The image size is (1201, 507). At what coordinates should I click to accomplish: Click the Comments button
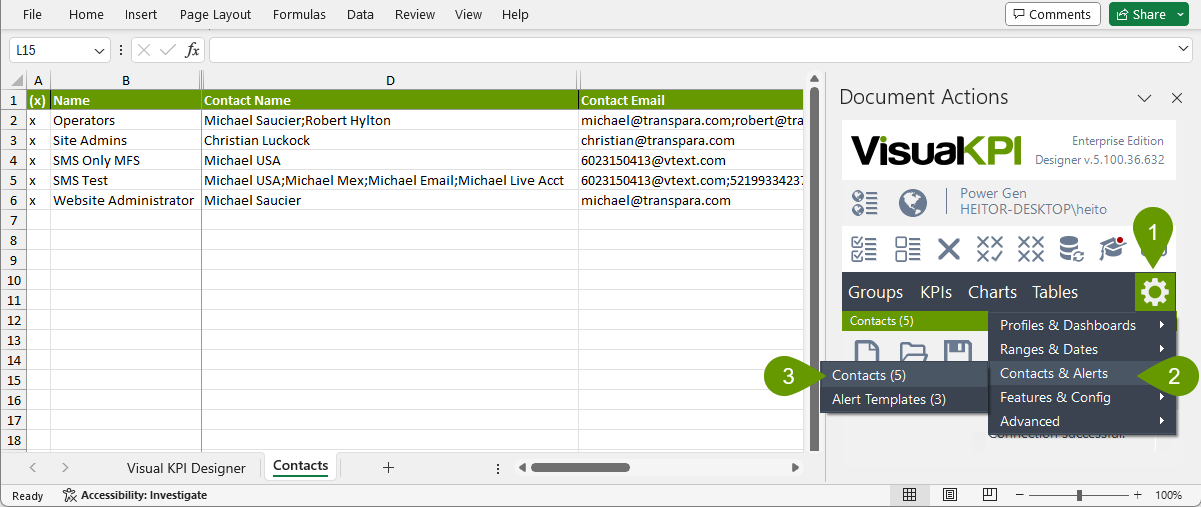pyautogui.click(x=1052, y=15)
